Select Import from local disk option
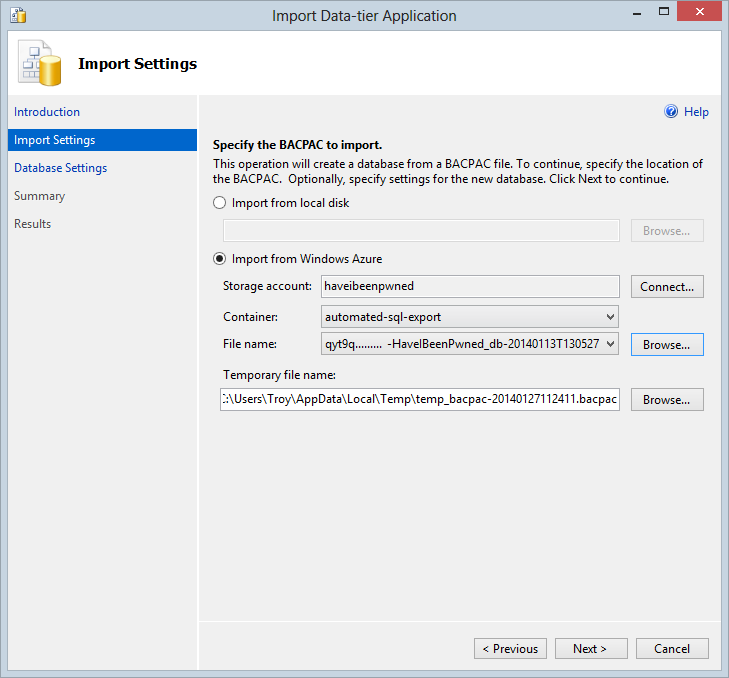This screenshot has width=729, height=678. 222,203
